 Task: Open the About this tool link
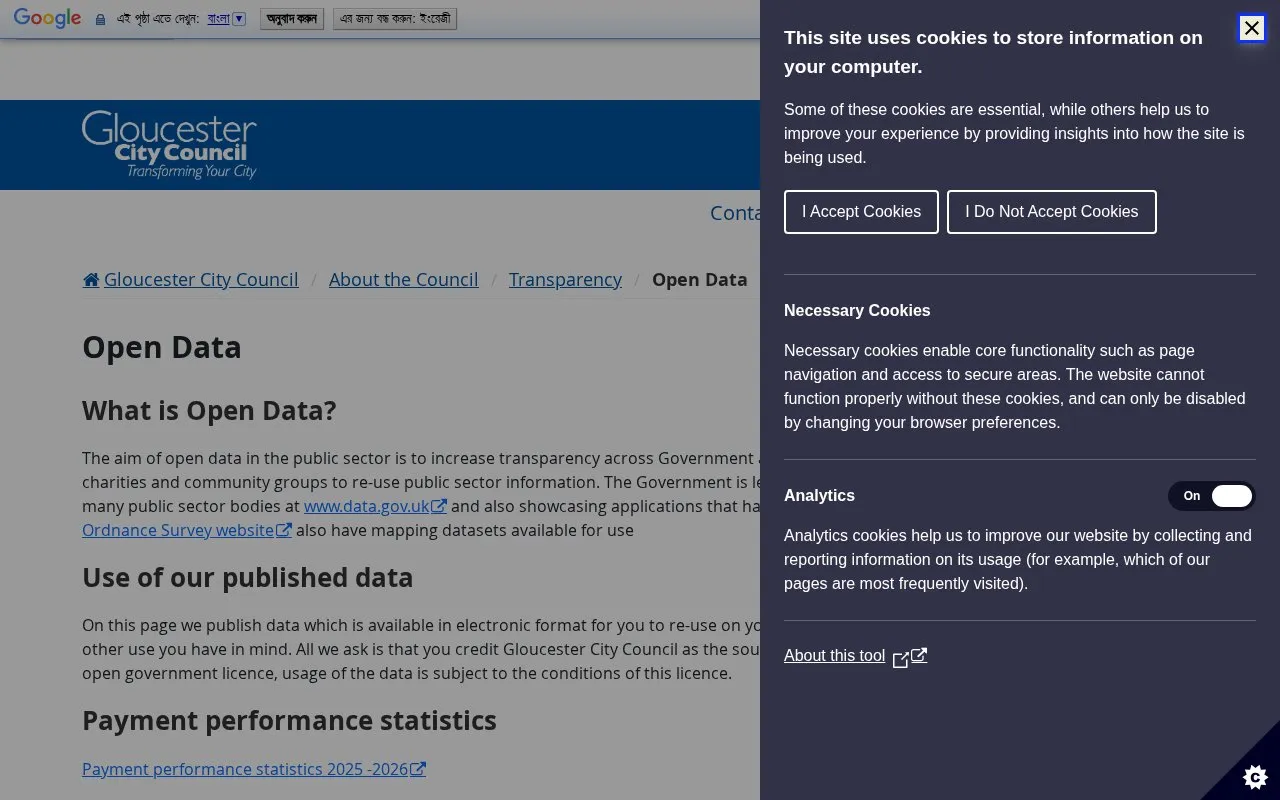point(834,656)
